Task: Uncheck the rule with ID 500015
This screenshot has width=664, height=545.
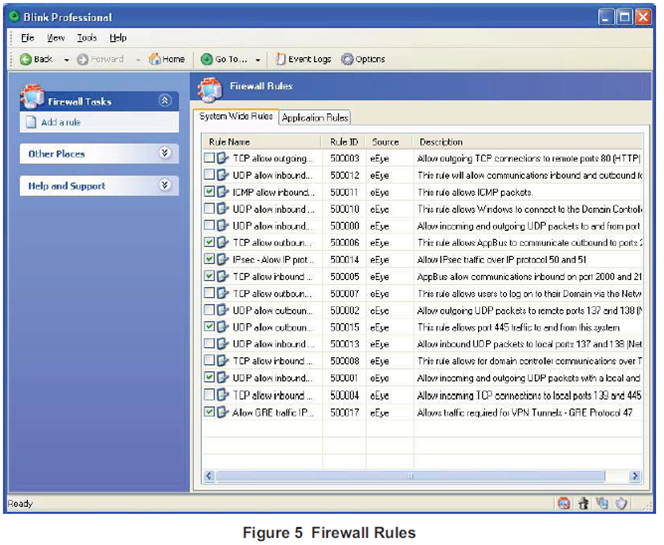Action: [209, 326]
